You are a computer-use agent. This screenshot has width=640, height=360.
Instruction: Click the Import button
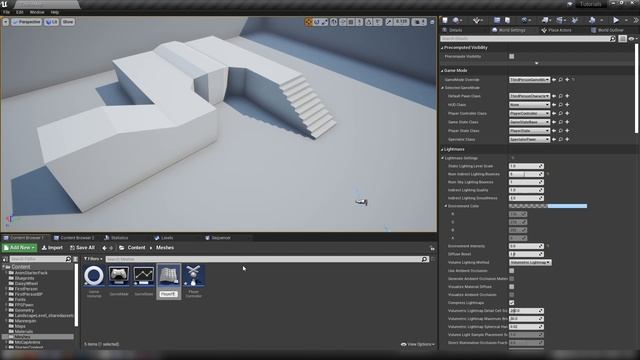click(52, 248)
